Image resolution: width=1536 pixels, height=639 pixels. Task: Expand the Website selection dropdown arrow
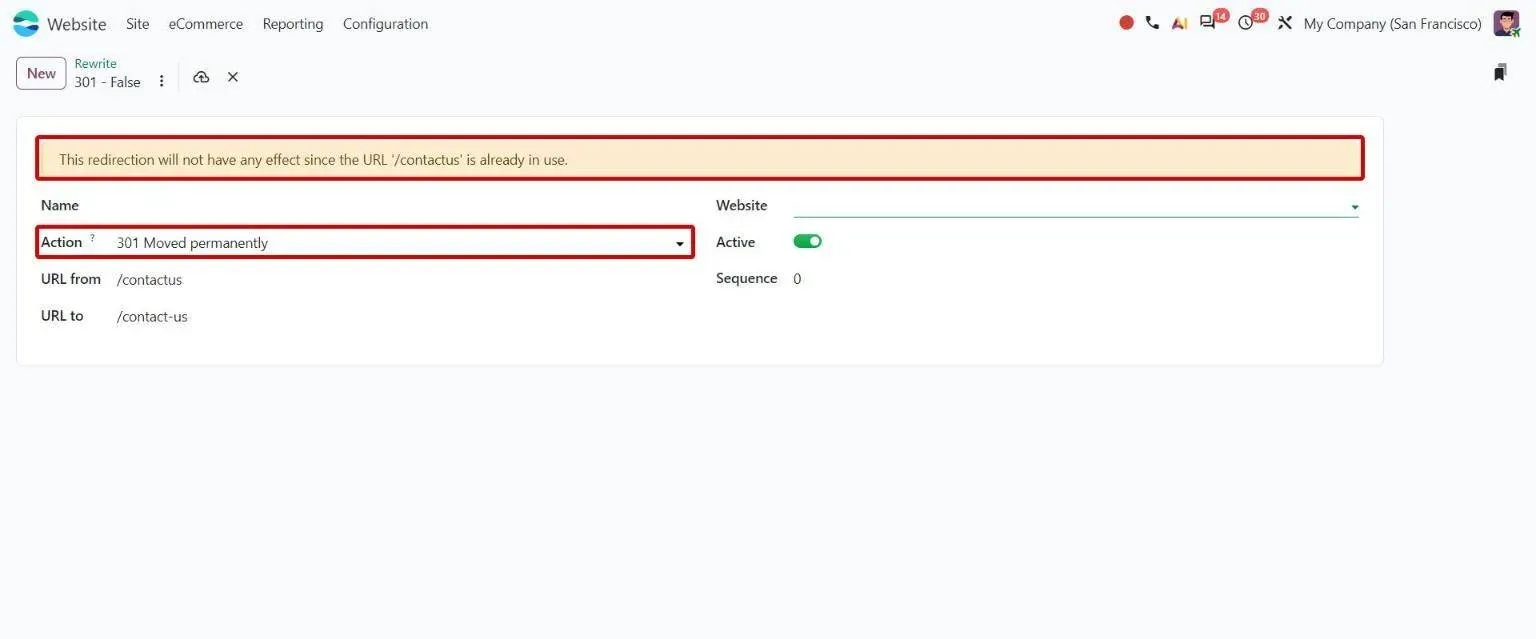pyautogui.click(x=1354, y=207)
